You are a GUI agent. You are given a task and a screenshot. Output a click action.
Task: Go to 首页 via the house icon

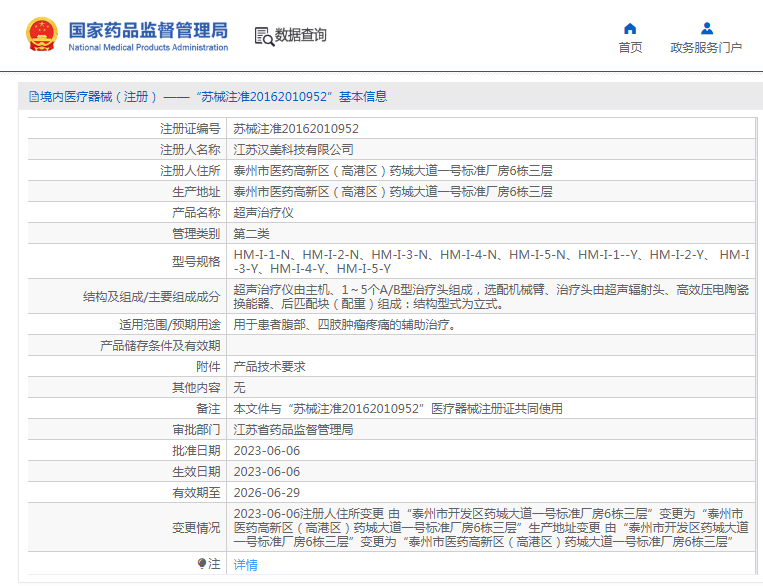click(630, 29)
